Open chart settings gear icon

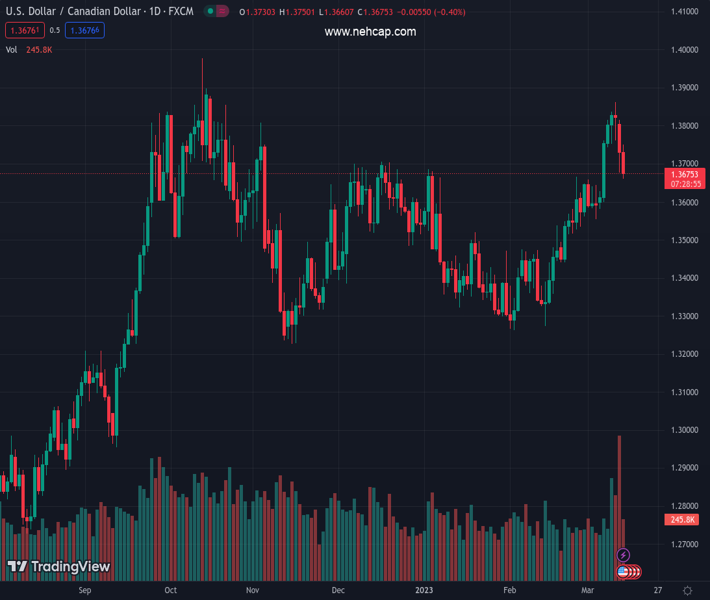(687, 591)
